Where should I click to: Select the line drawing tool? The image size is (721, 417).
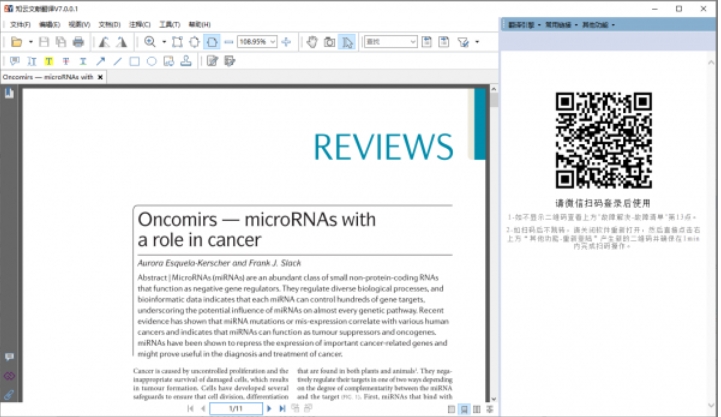pos(117,61)
